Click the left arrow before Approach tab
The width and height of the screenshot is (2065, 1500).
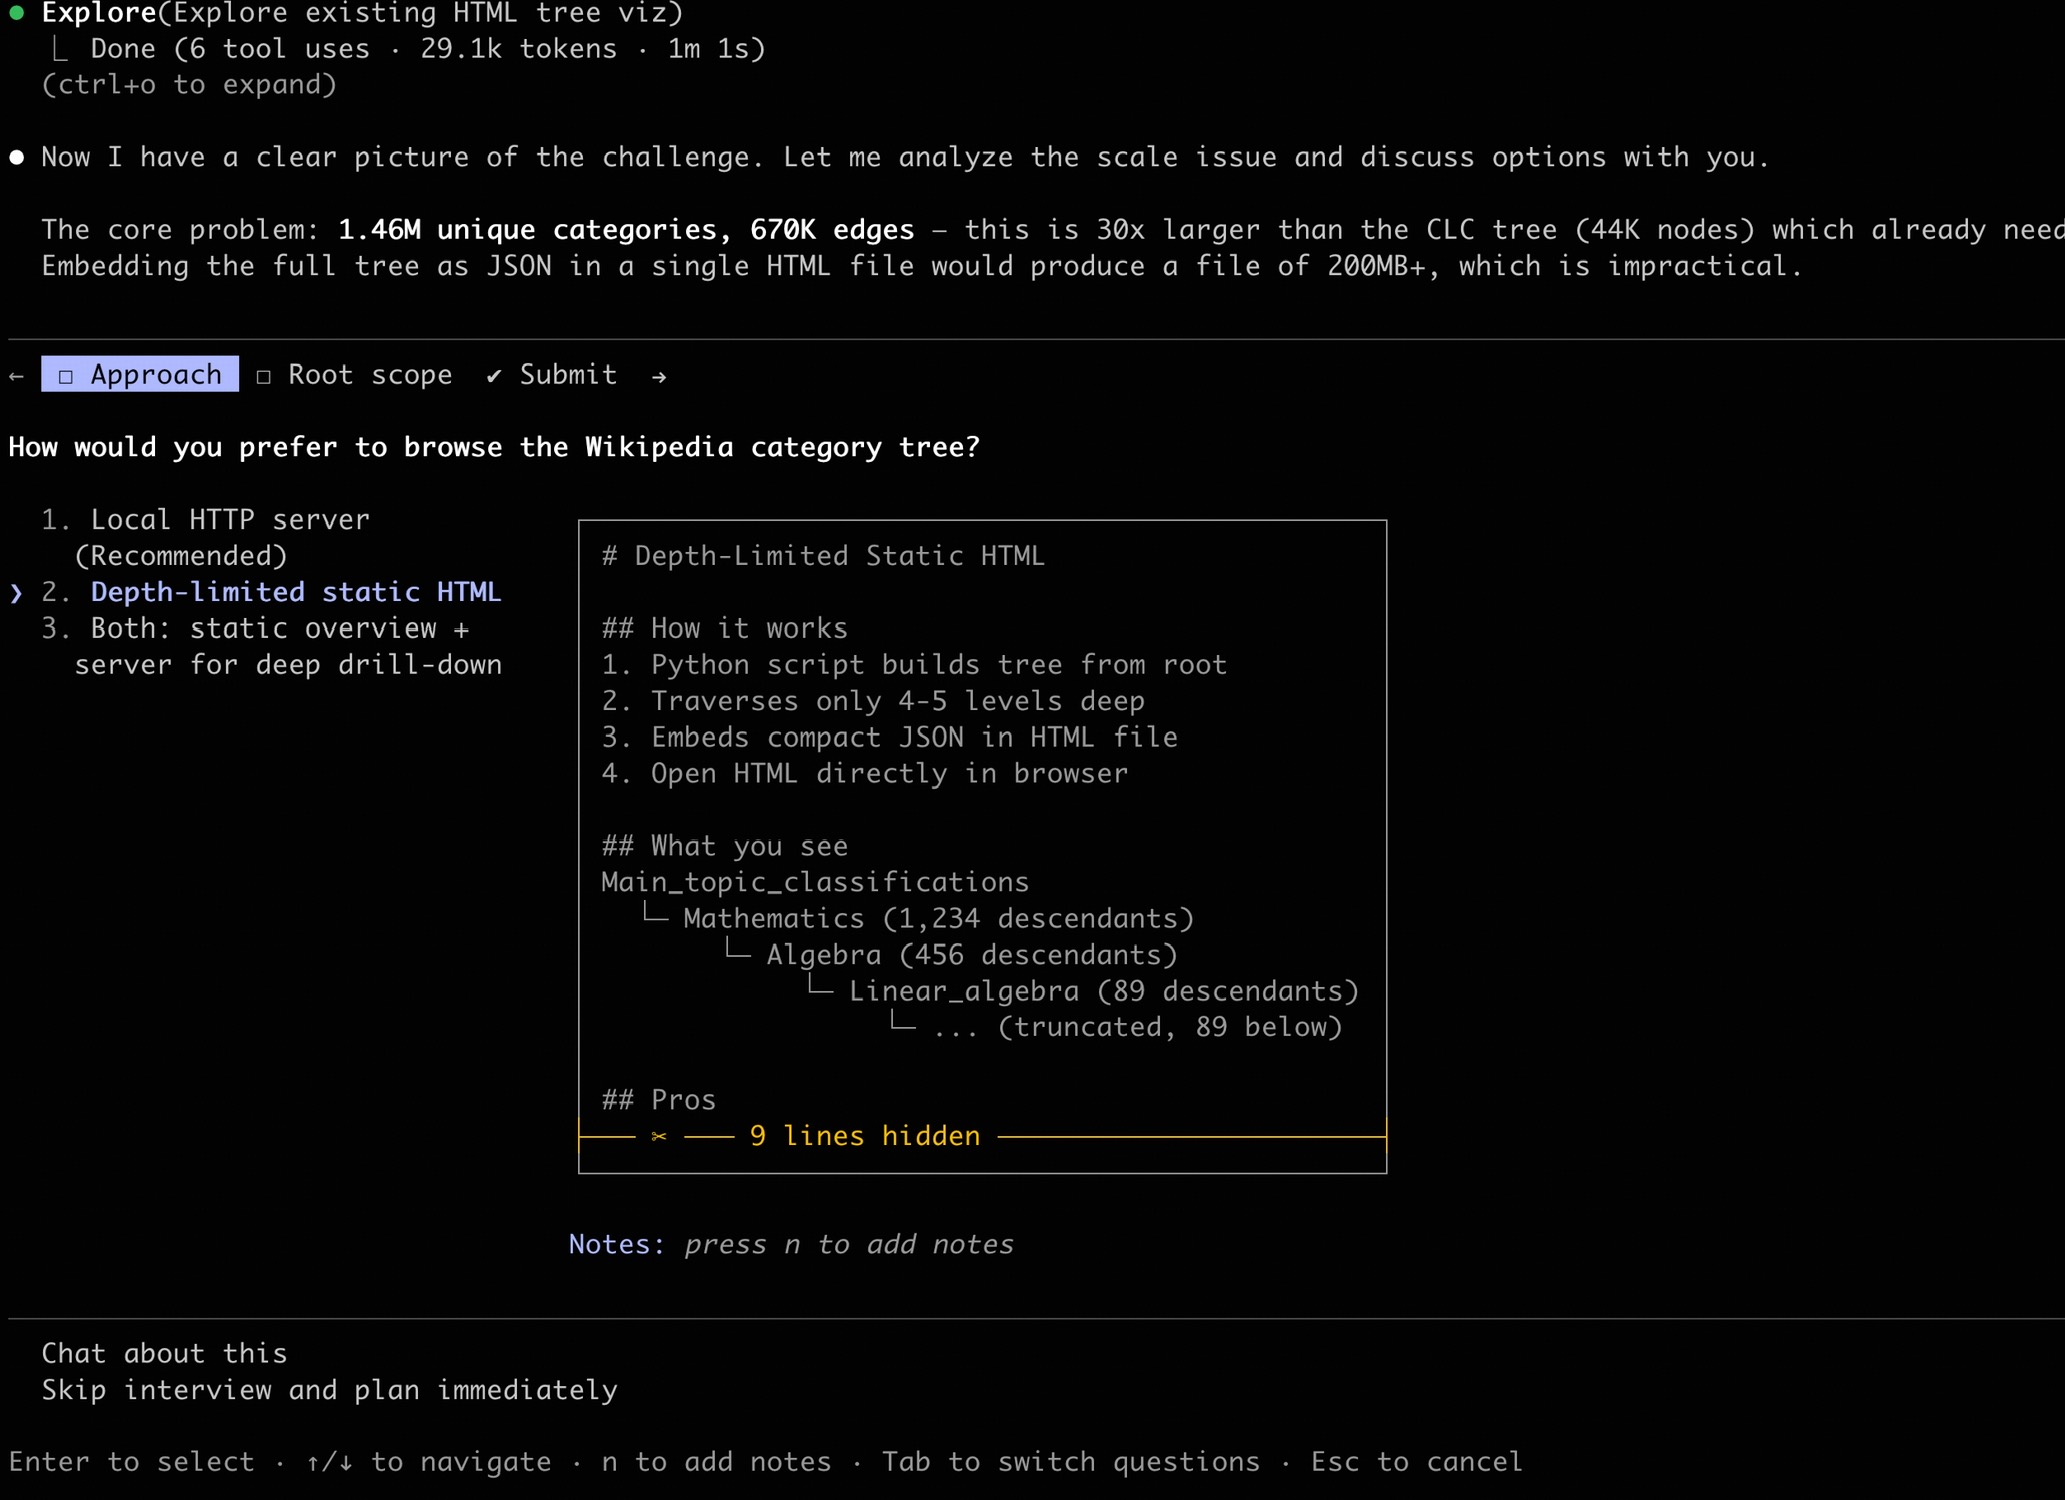[x=16, y=376]
